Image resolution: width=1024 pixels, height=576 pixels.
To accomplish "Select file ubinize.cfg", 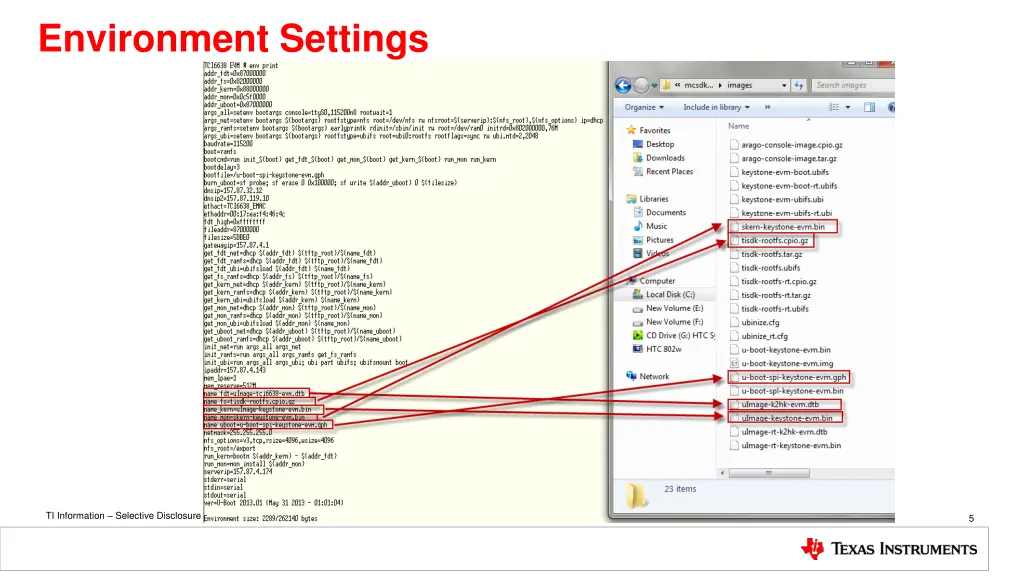I will click(x=760, y=323).
